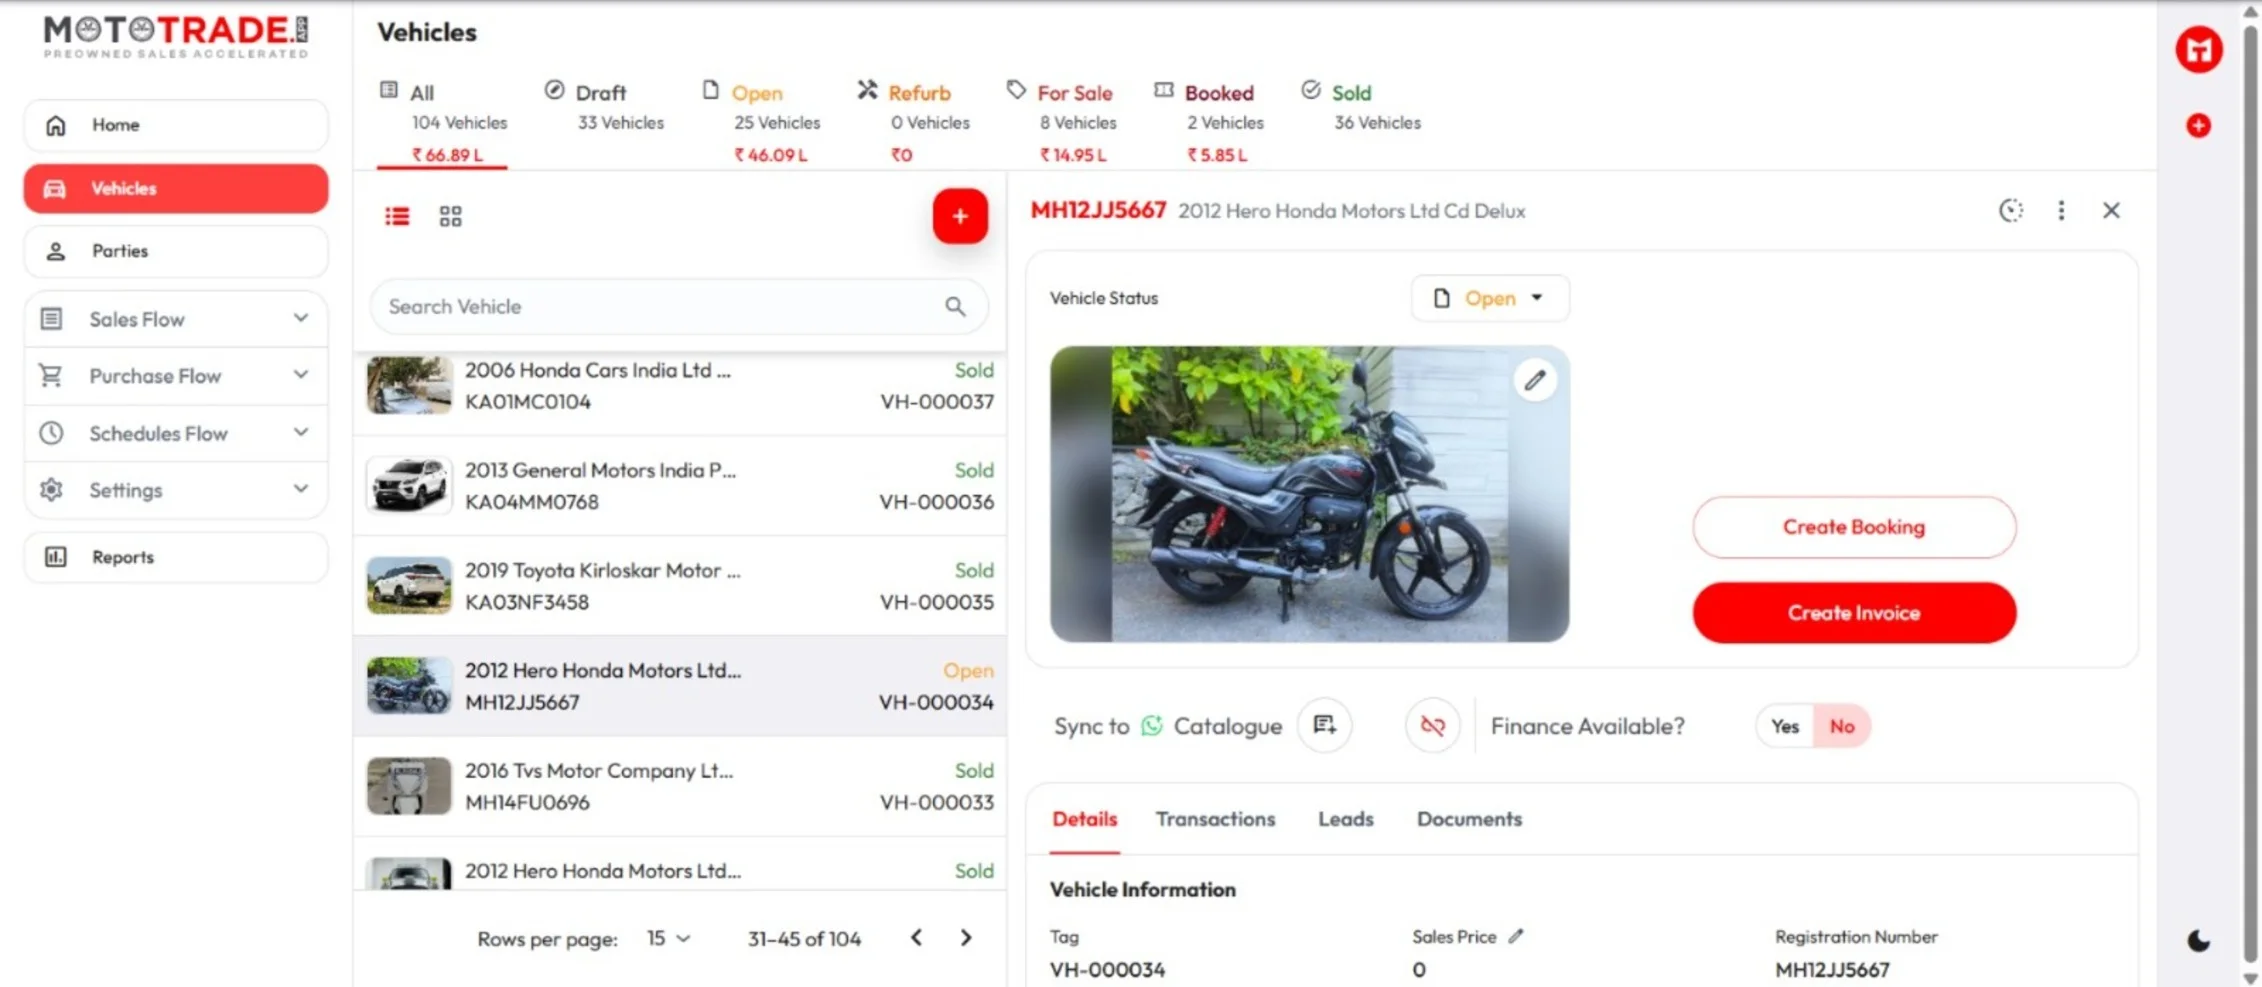
Task: Click the red add vehicle plus button
Action: [960, 216]
